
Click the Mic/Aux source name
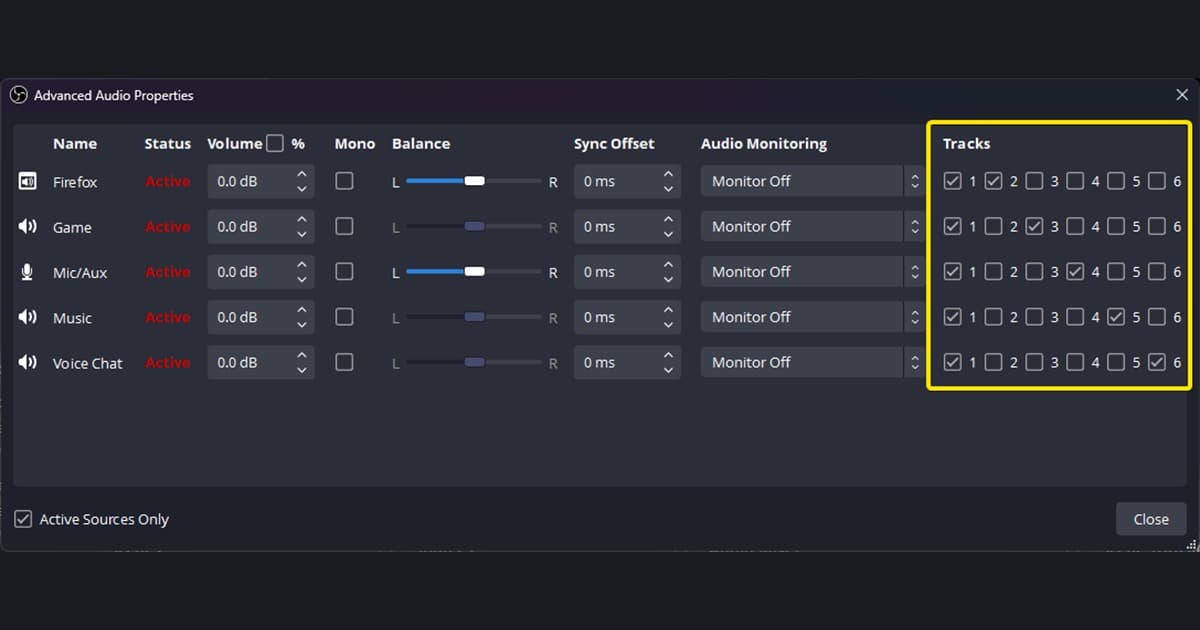pos(80,272)
